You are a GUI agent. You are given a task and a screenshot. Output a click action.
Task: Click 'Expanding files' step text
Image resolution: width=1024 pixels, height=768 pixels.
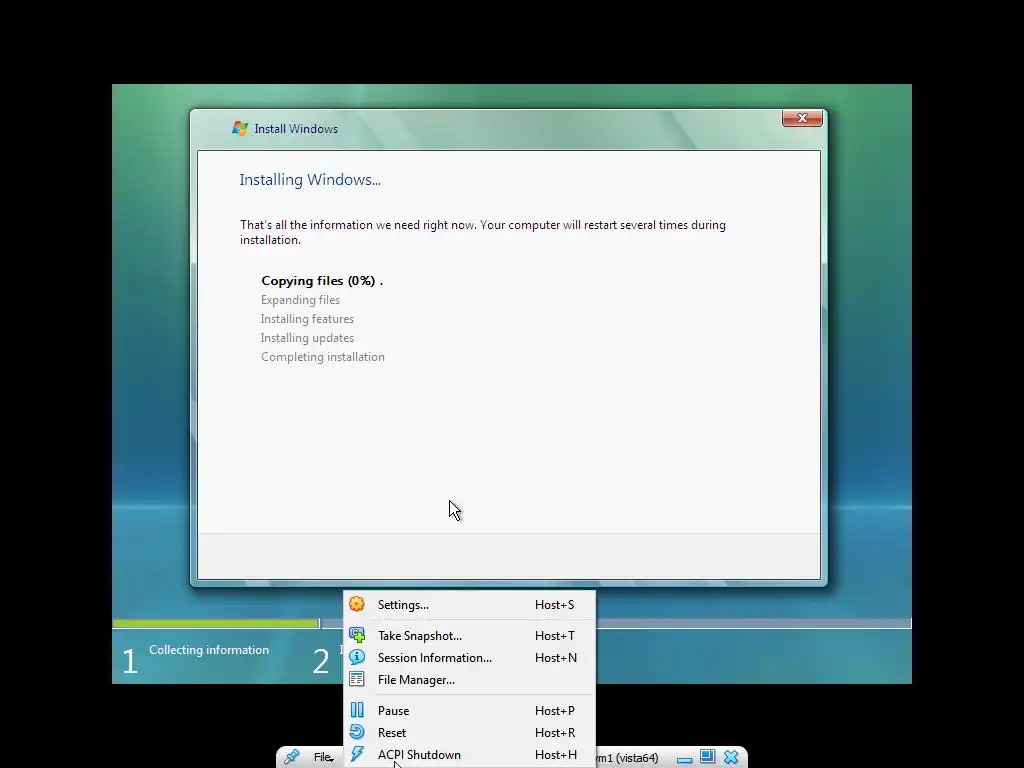[x=300, y=300]
